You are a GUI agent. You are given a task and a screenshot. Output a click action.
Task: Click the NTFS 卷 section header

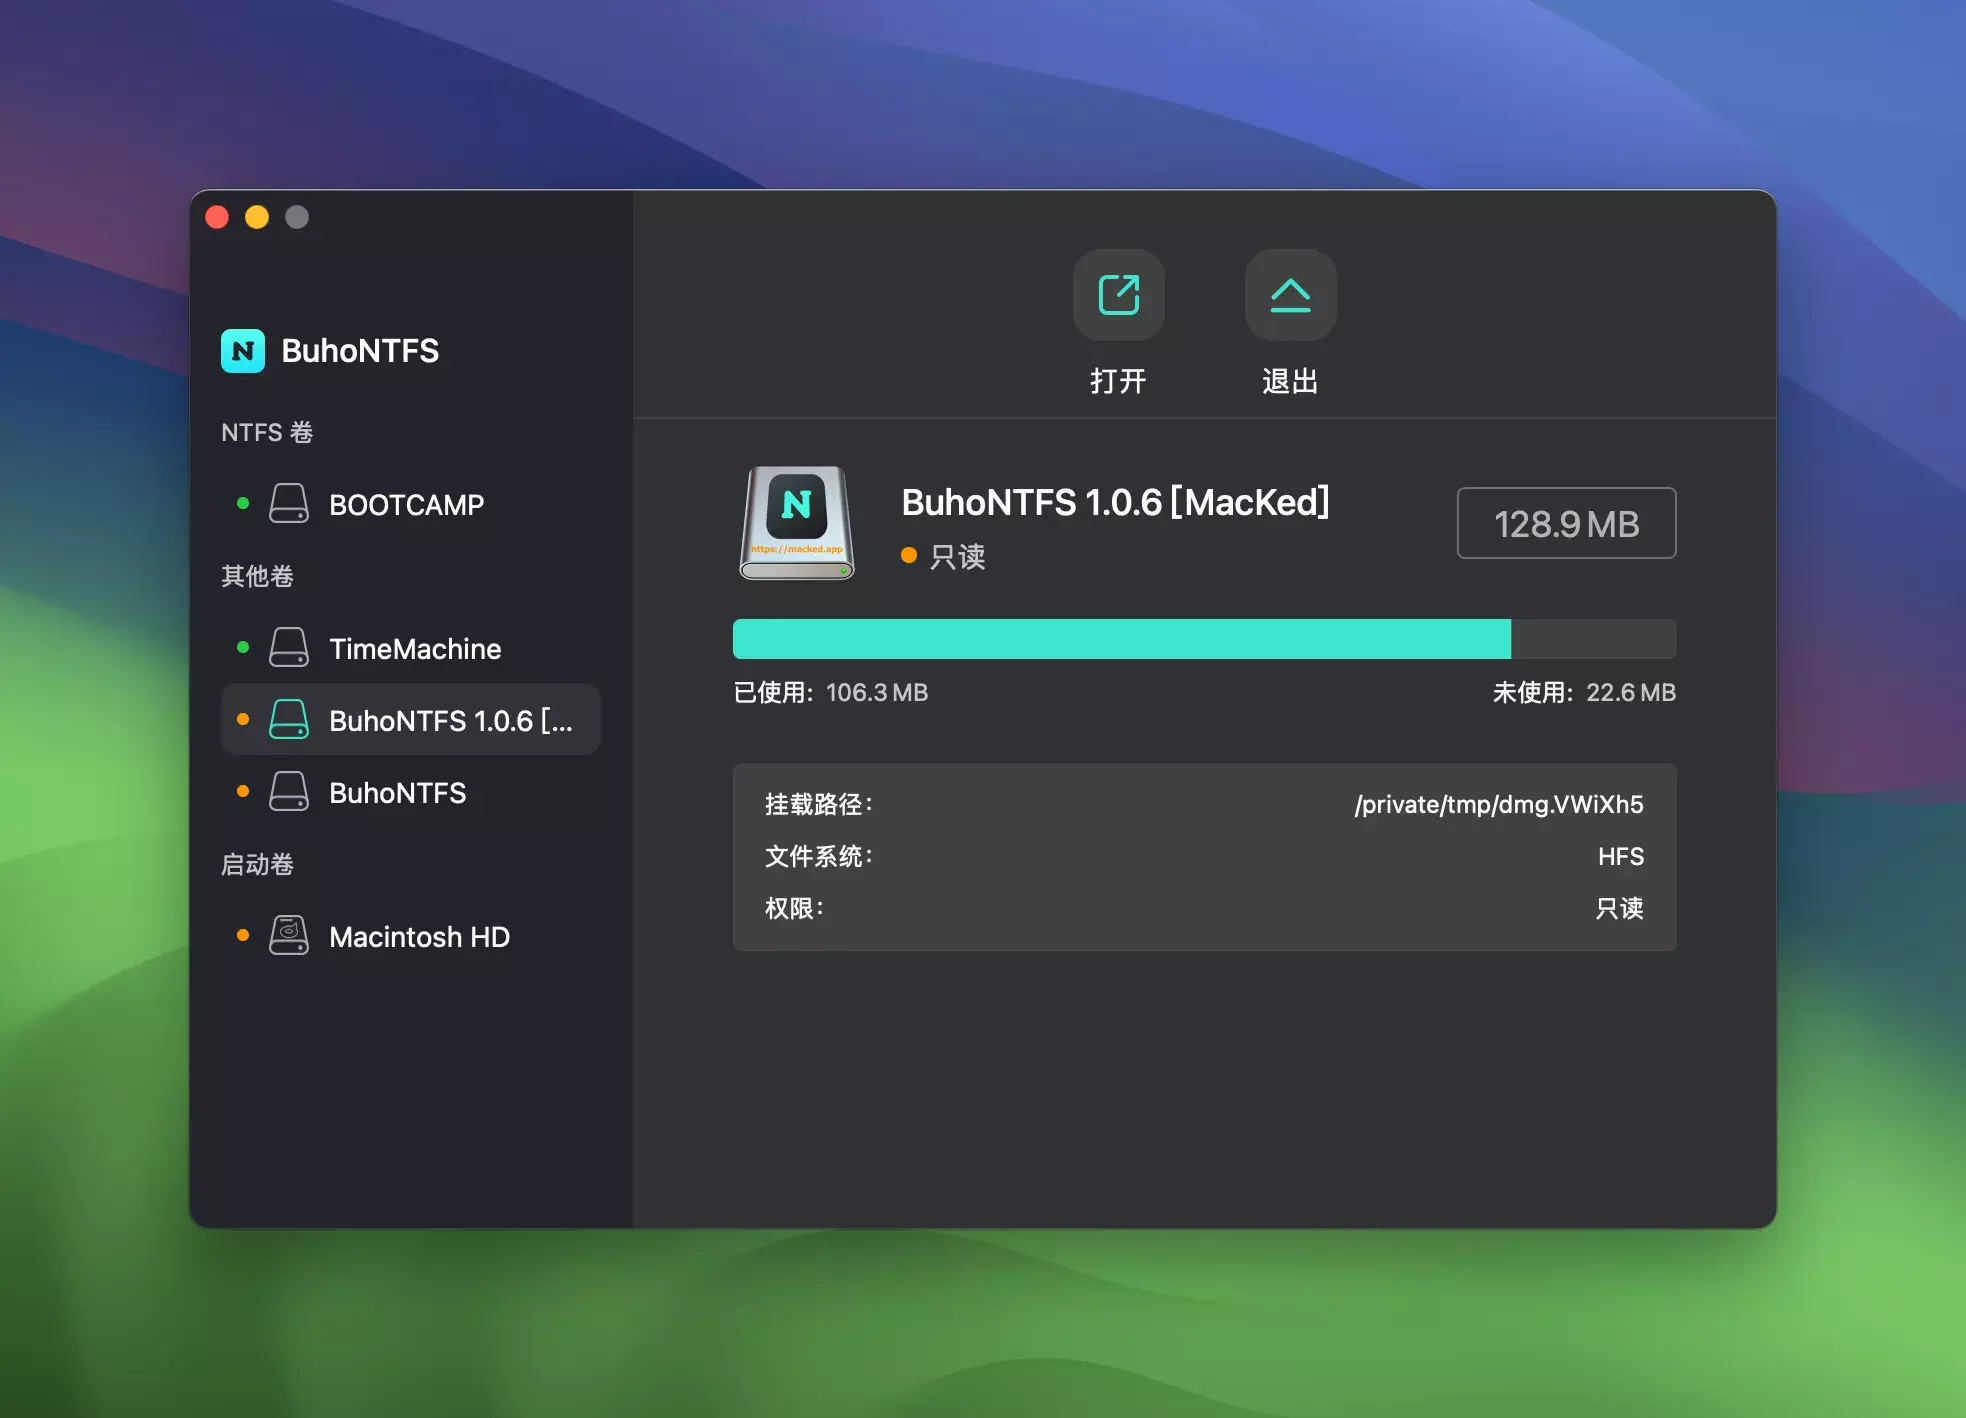pyautogui.click(x=267, y=432)
